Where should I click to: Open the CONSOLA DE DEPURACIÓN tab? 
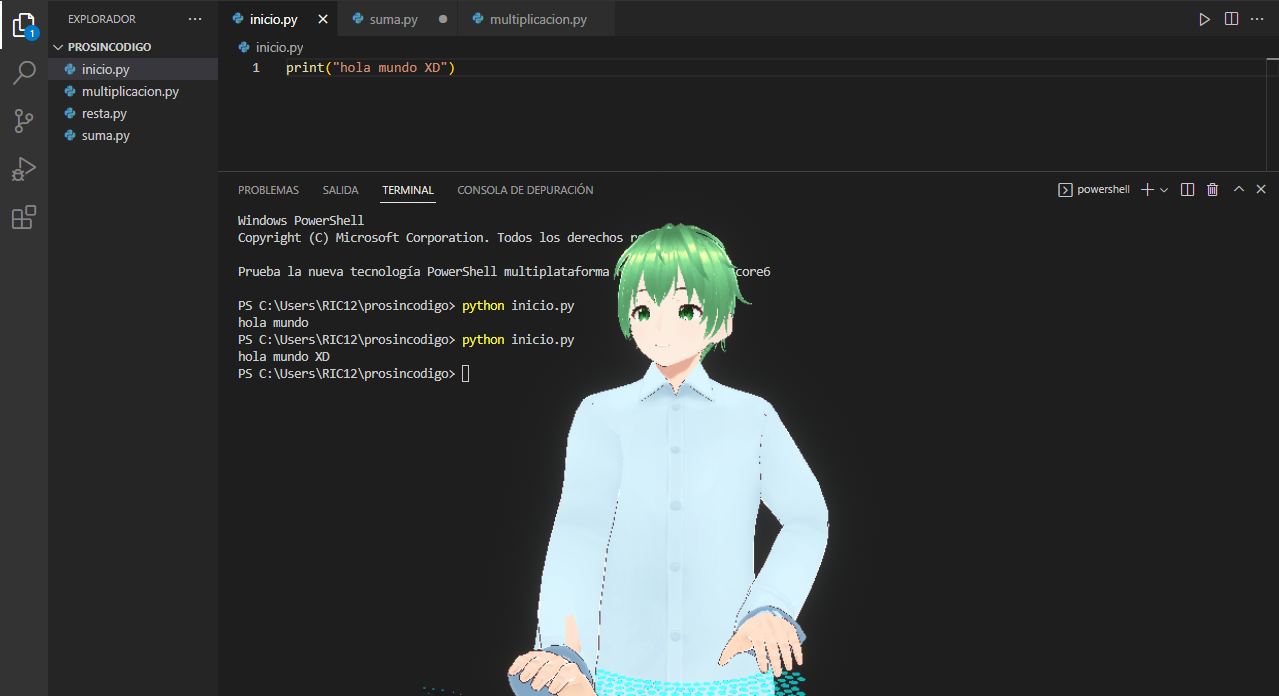[x=525, y=190]
